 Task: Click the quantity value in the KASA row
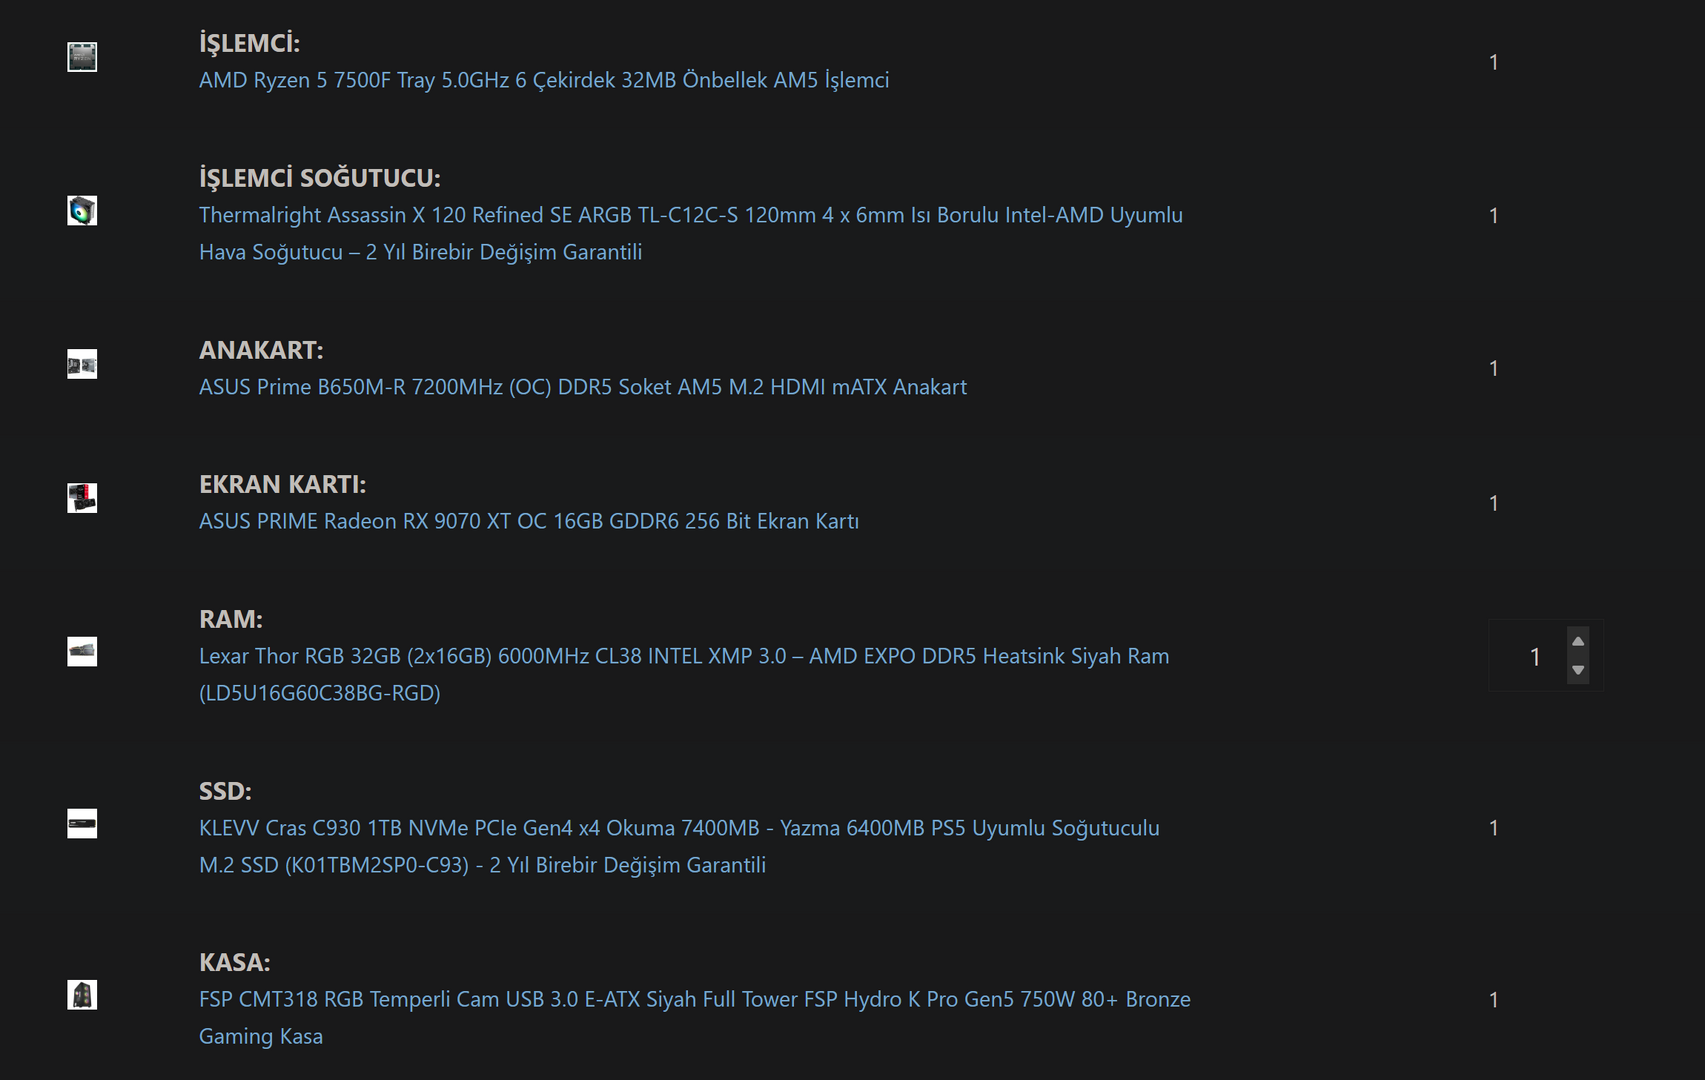(x=1493, y=1000)
